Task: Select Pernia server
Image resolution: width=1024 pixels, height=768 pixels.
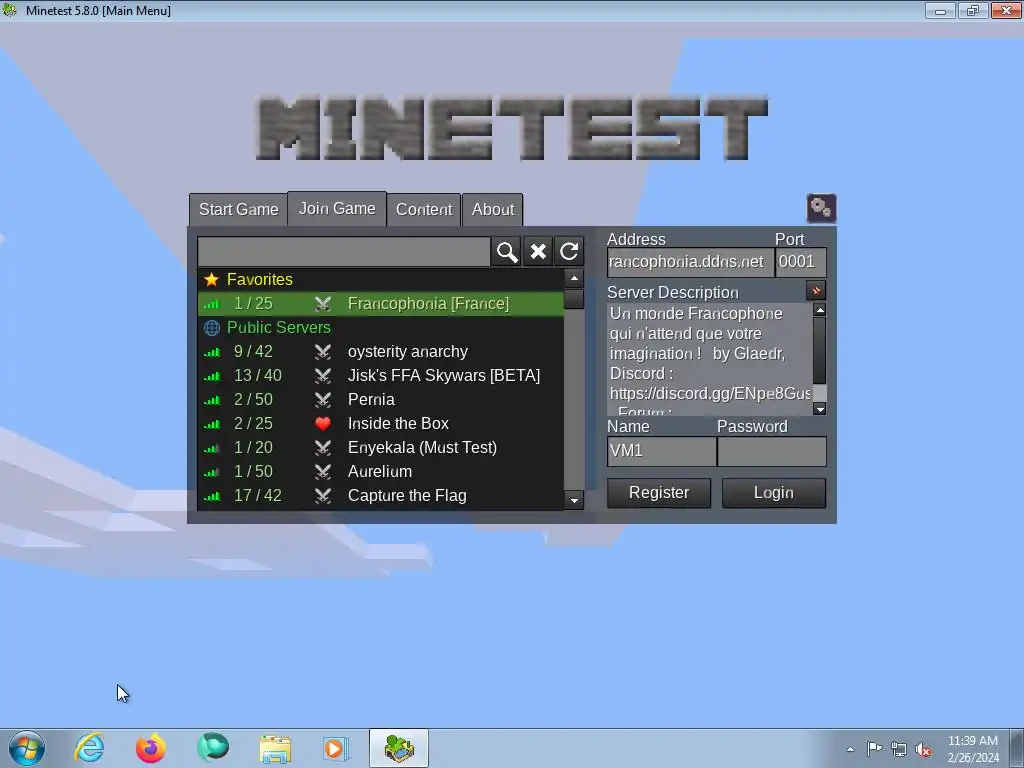Action: [x=381, y=400]
